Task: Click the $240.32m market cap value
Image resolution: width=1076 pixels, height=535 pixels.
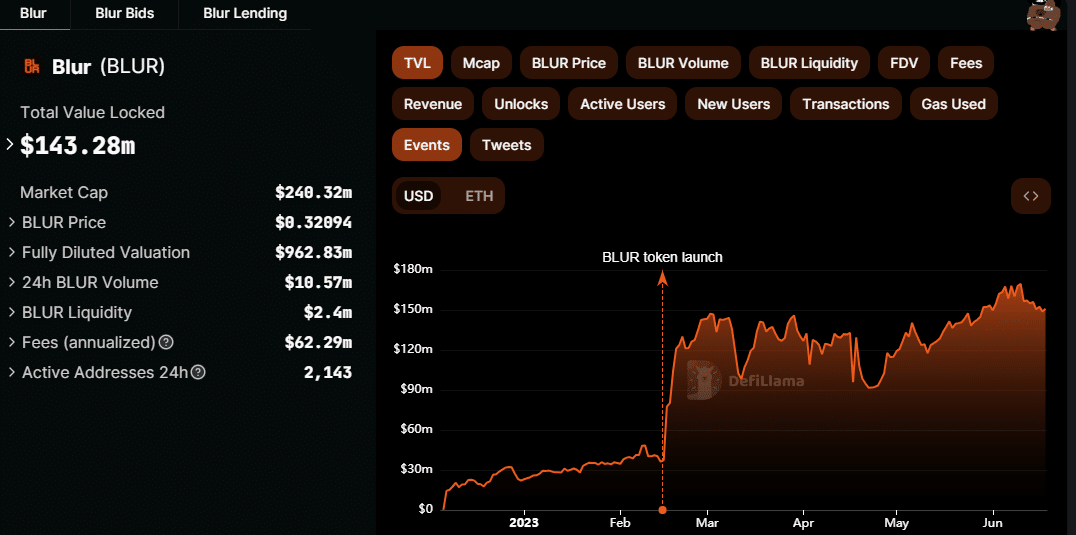Action: (x=314, y=193)
